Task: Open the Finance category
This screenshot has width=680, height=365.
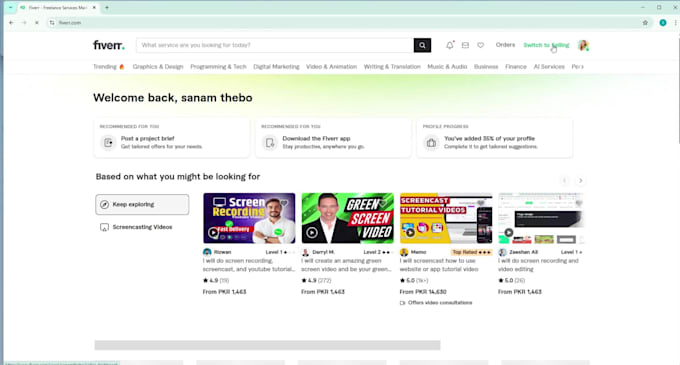Action: coord(516,67)
